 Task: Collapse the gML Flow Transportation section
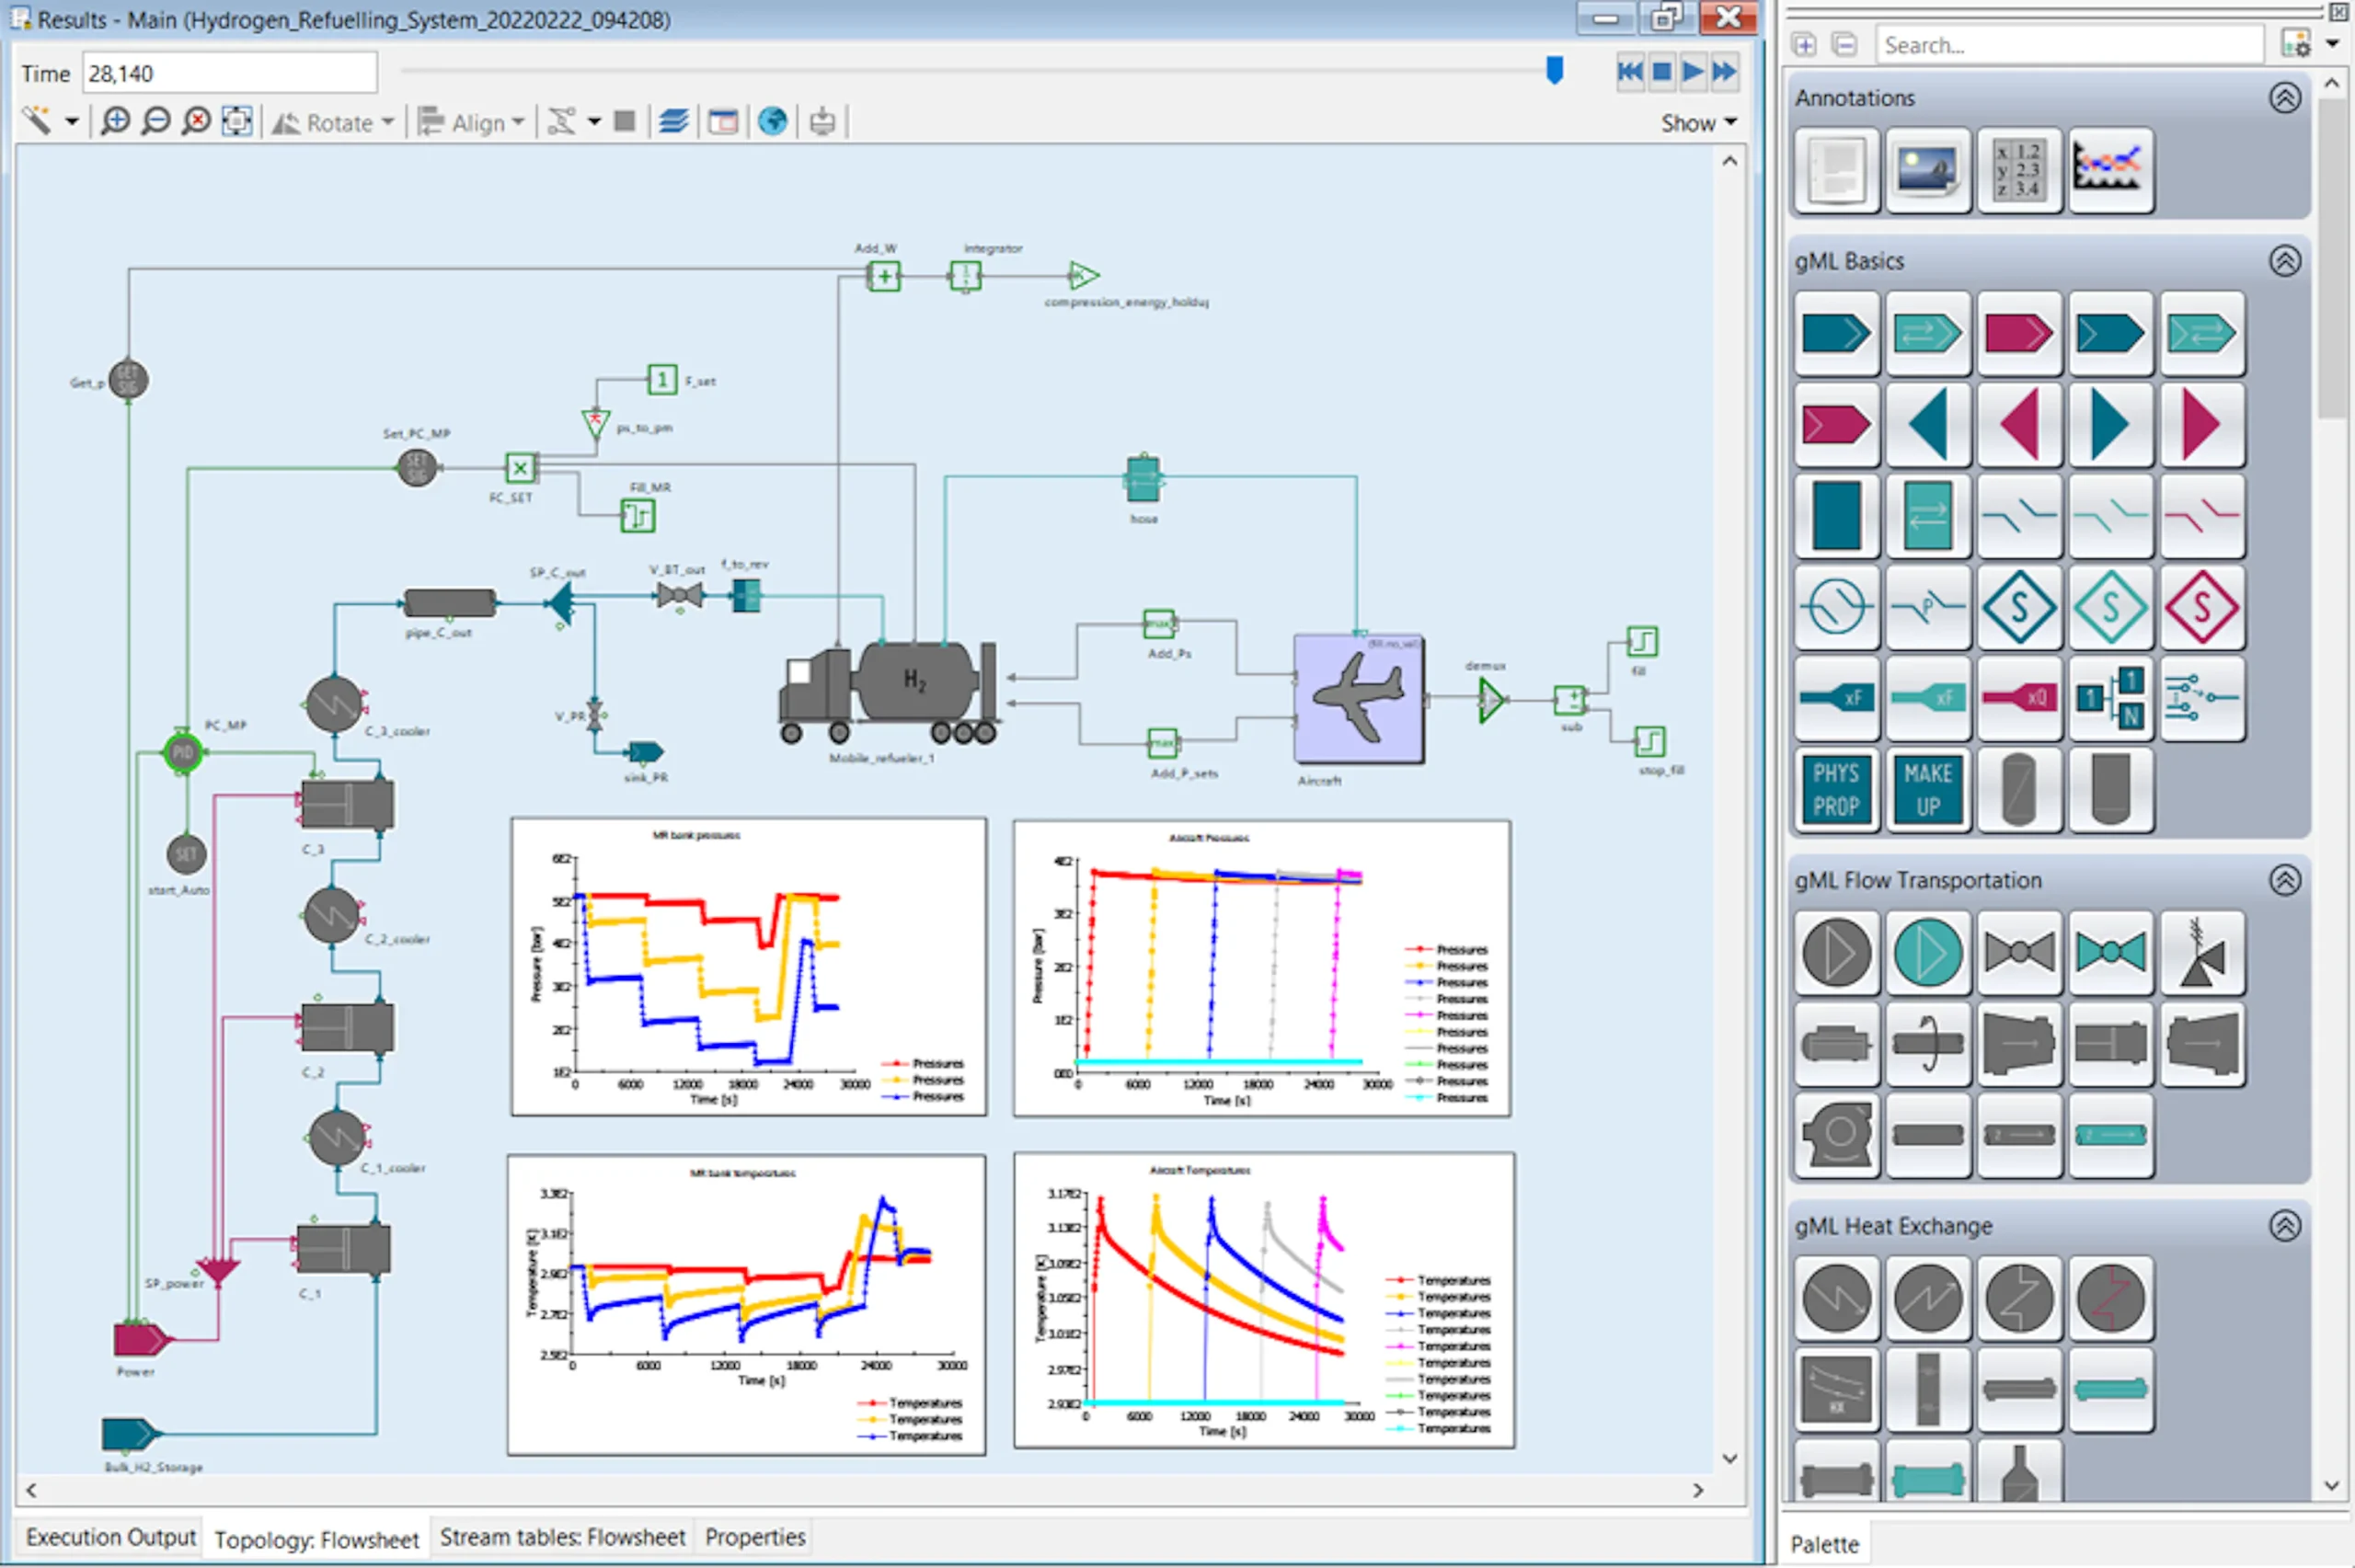pos(2284,880)
